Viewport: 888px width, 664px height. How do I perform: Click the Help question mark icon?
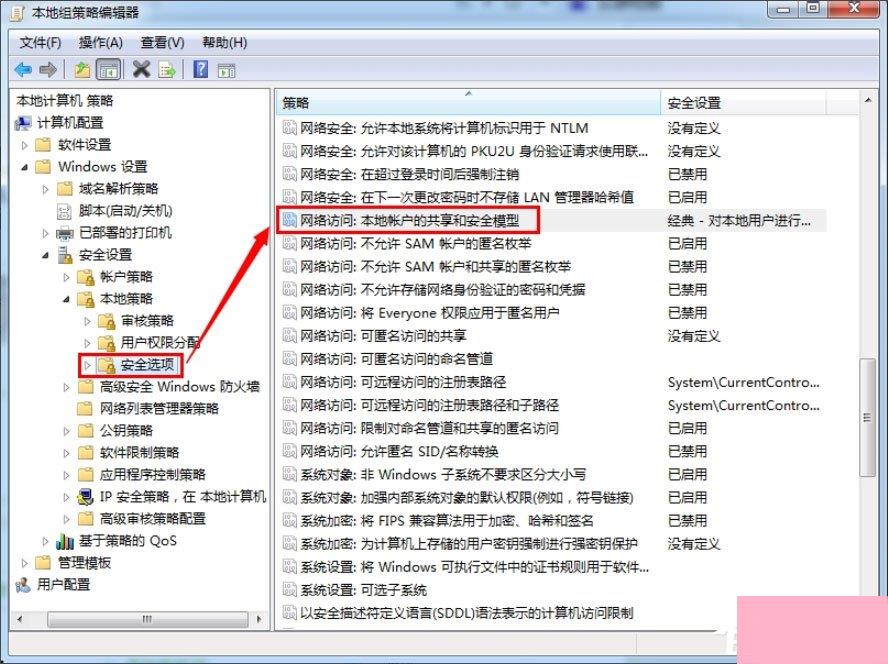200,70
